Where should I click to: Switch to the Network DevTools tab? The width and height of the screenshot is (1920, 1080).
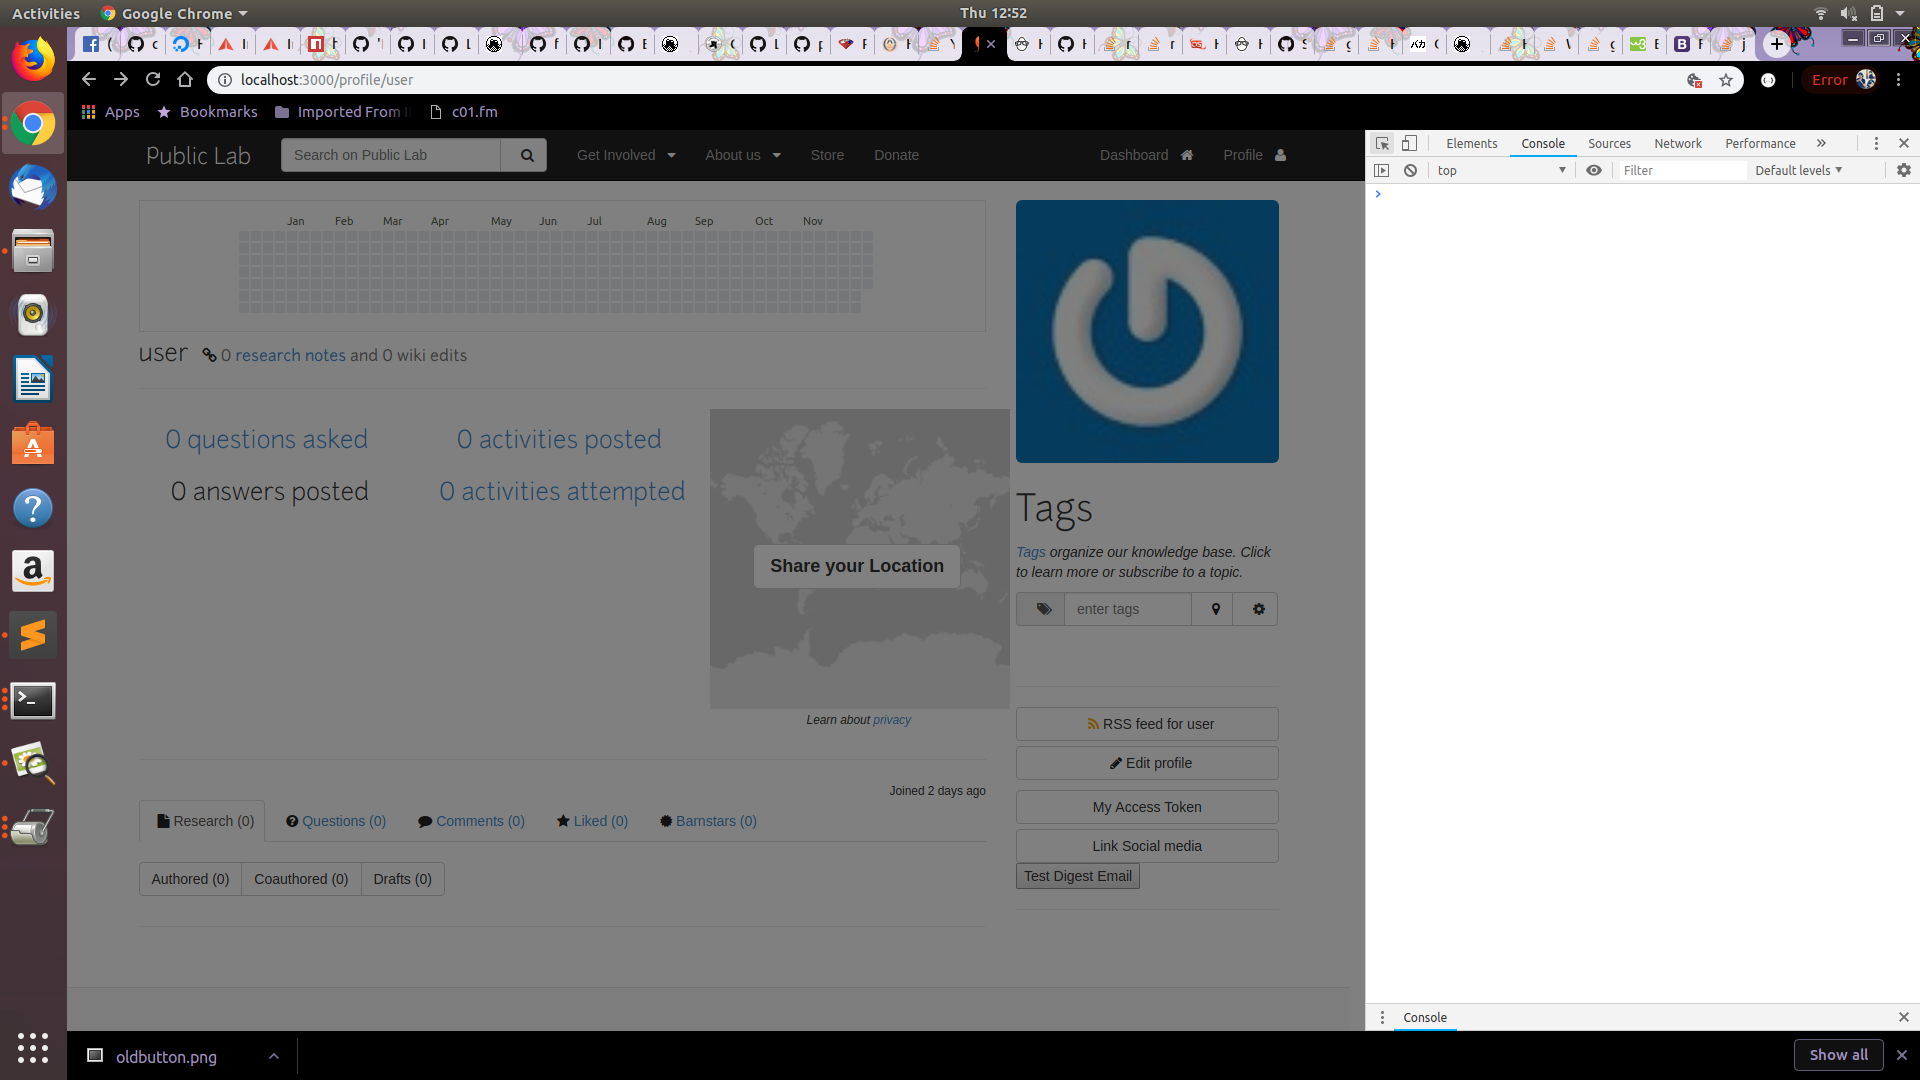1677,143
